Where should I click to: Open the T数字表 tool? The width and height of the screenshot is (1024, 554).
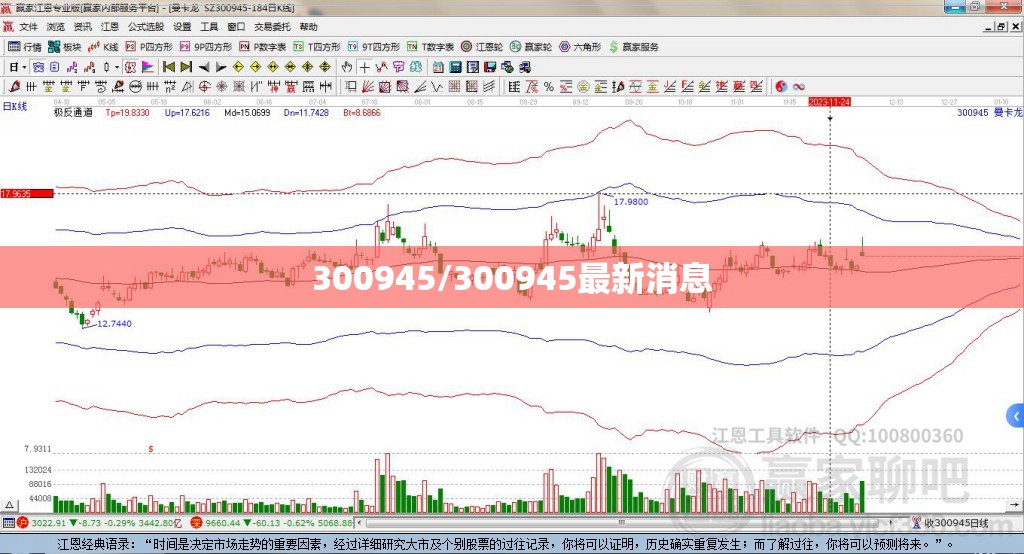[x=430, y=46]
